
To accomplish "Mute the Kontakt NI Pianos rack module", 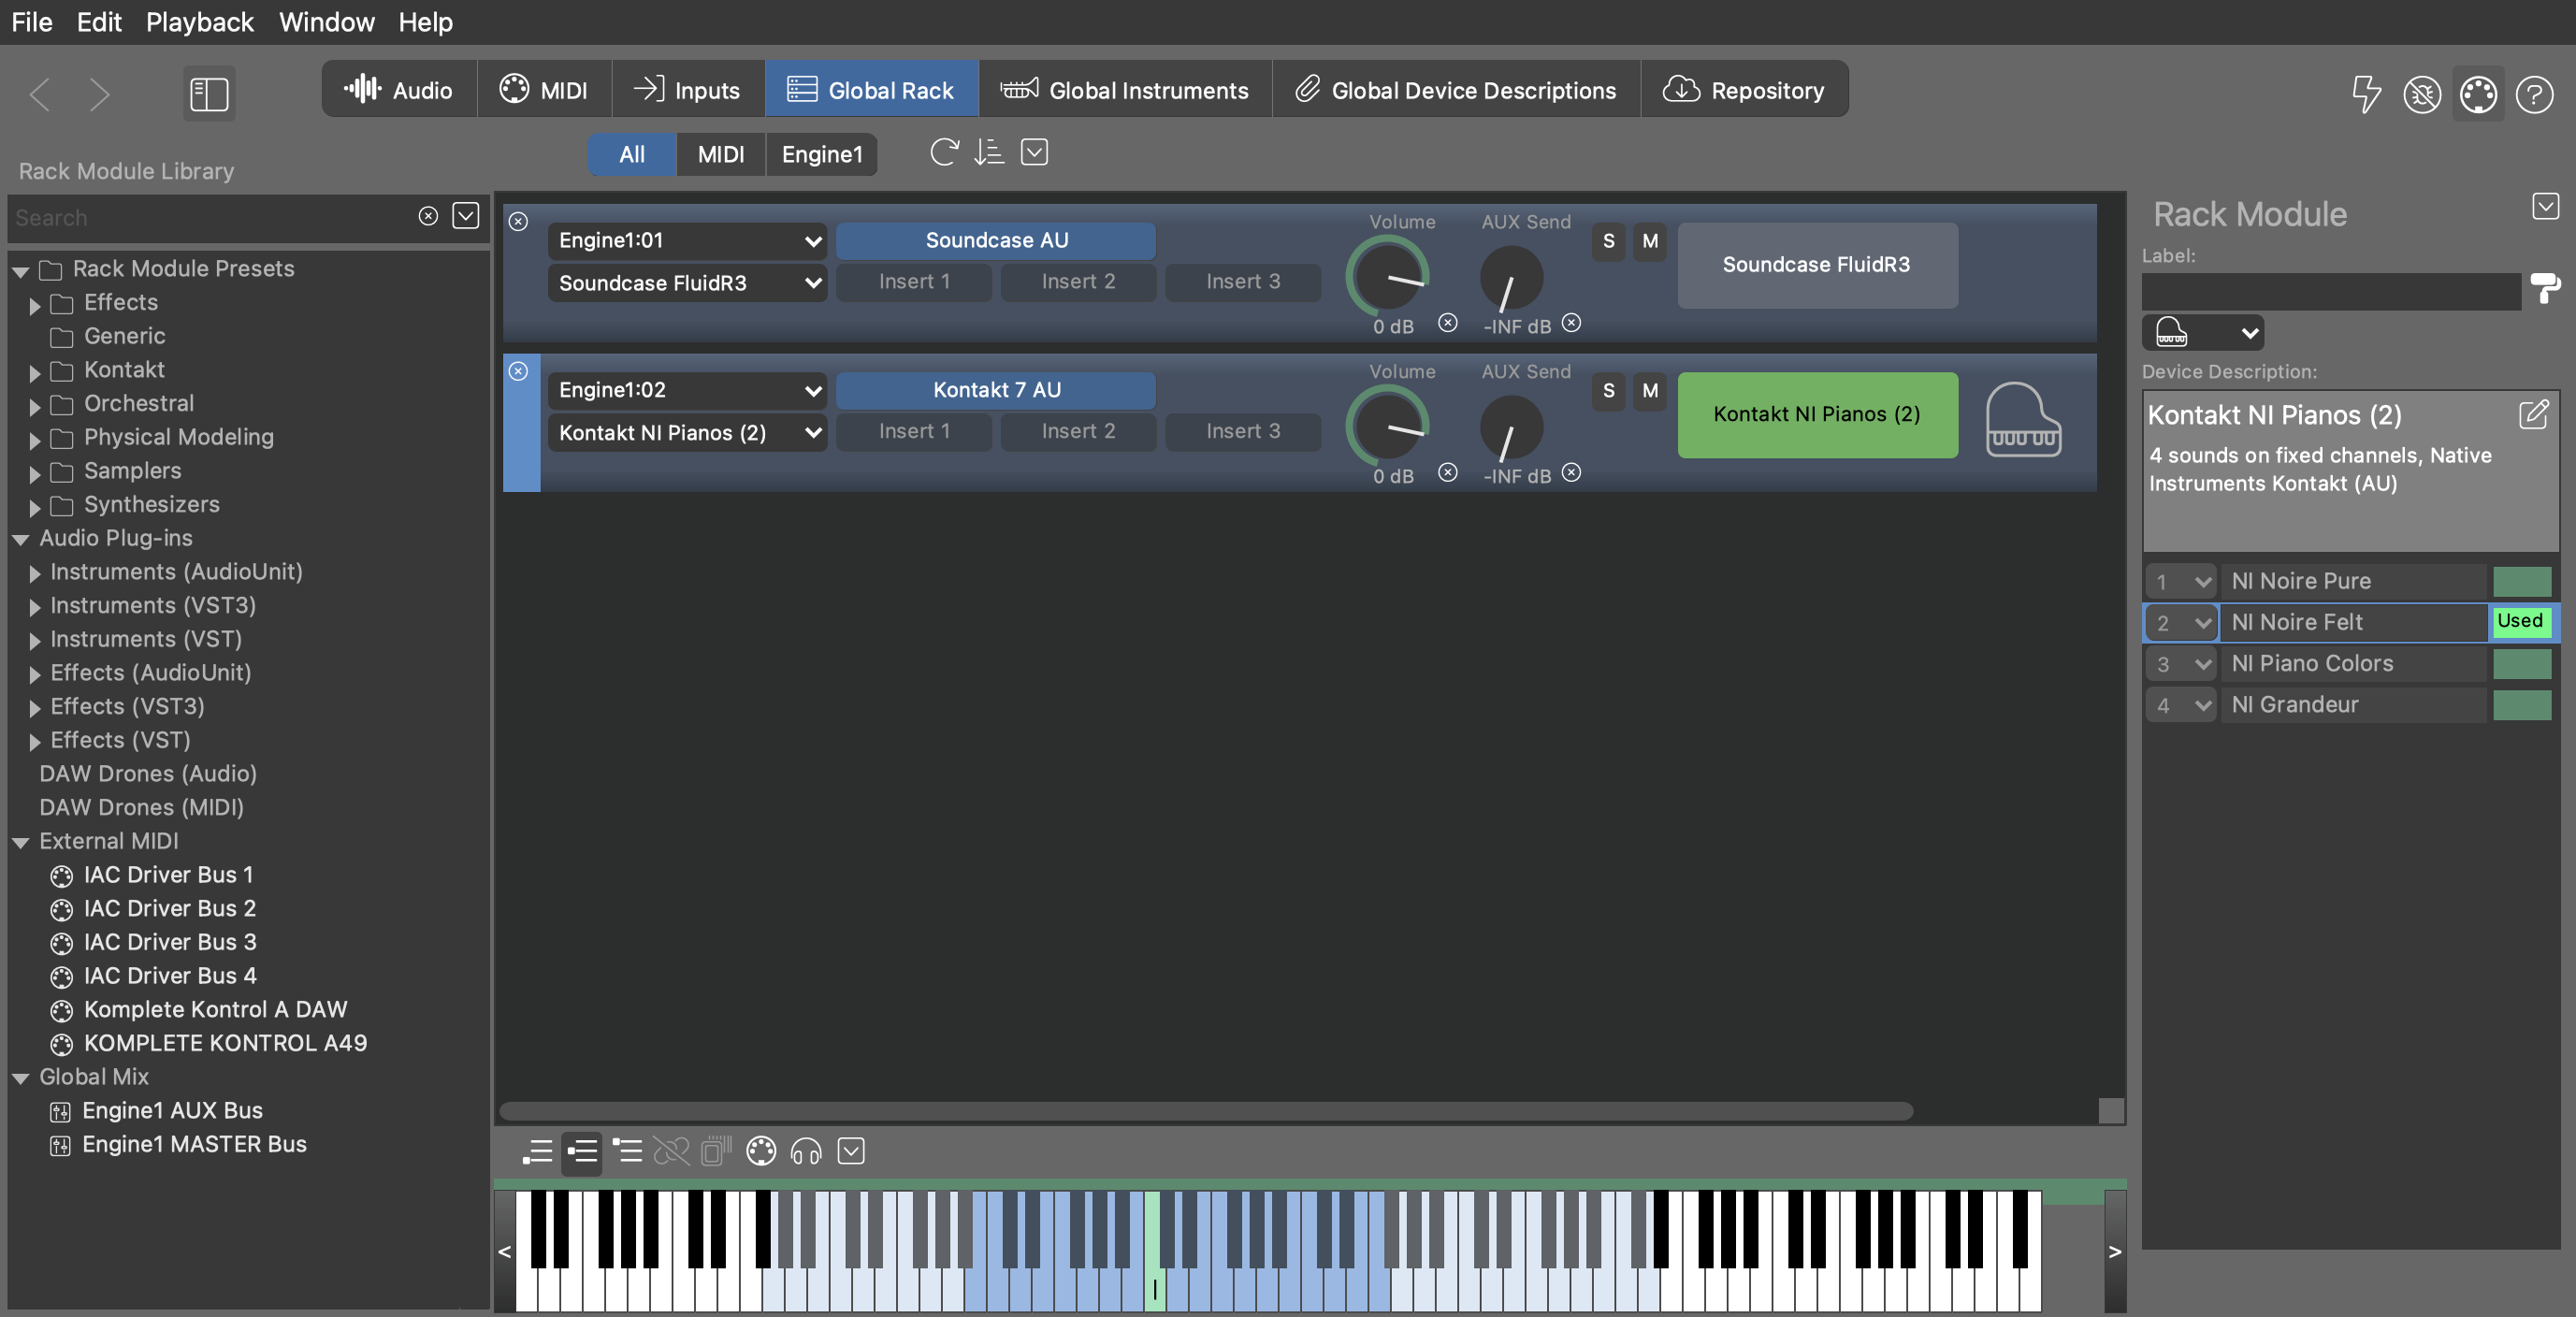I will (1650, 391).
